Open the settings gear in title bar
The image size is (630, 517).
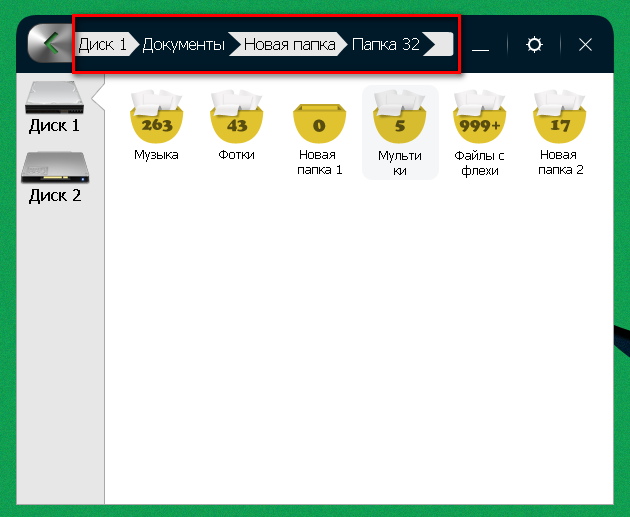click(534, 45)
